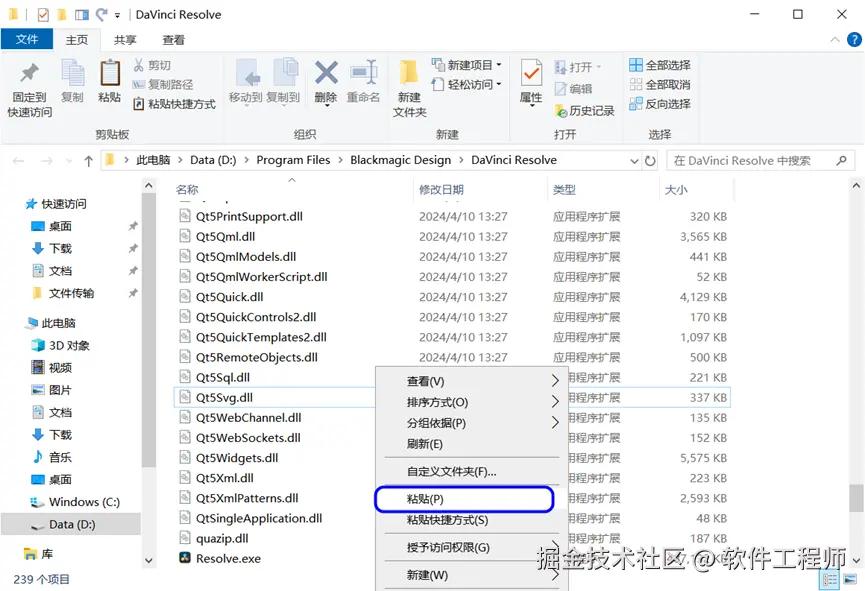
Task: Click the Cut scissors icon
Action: click(x=138, y=65)
